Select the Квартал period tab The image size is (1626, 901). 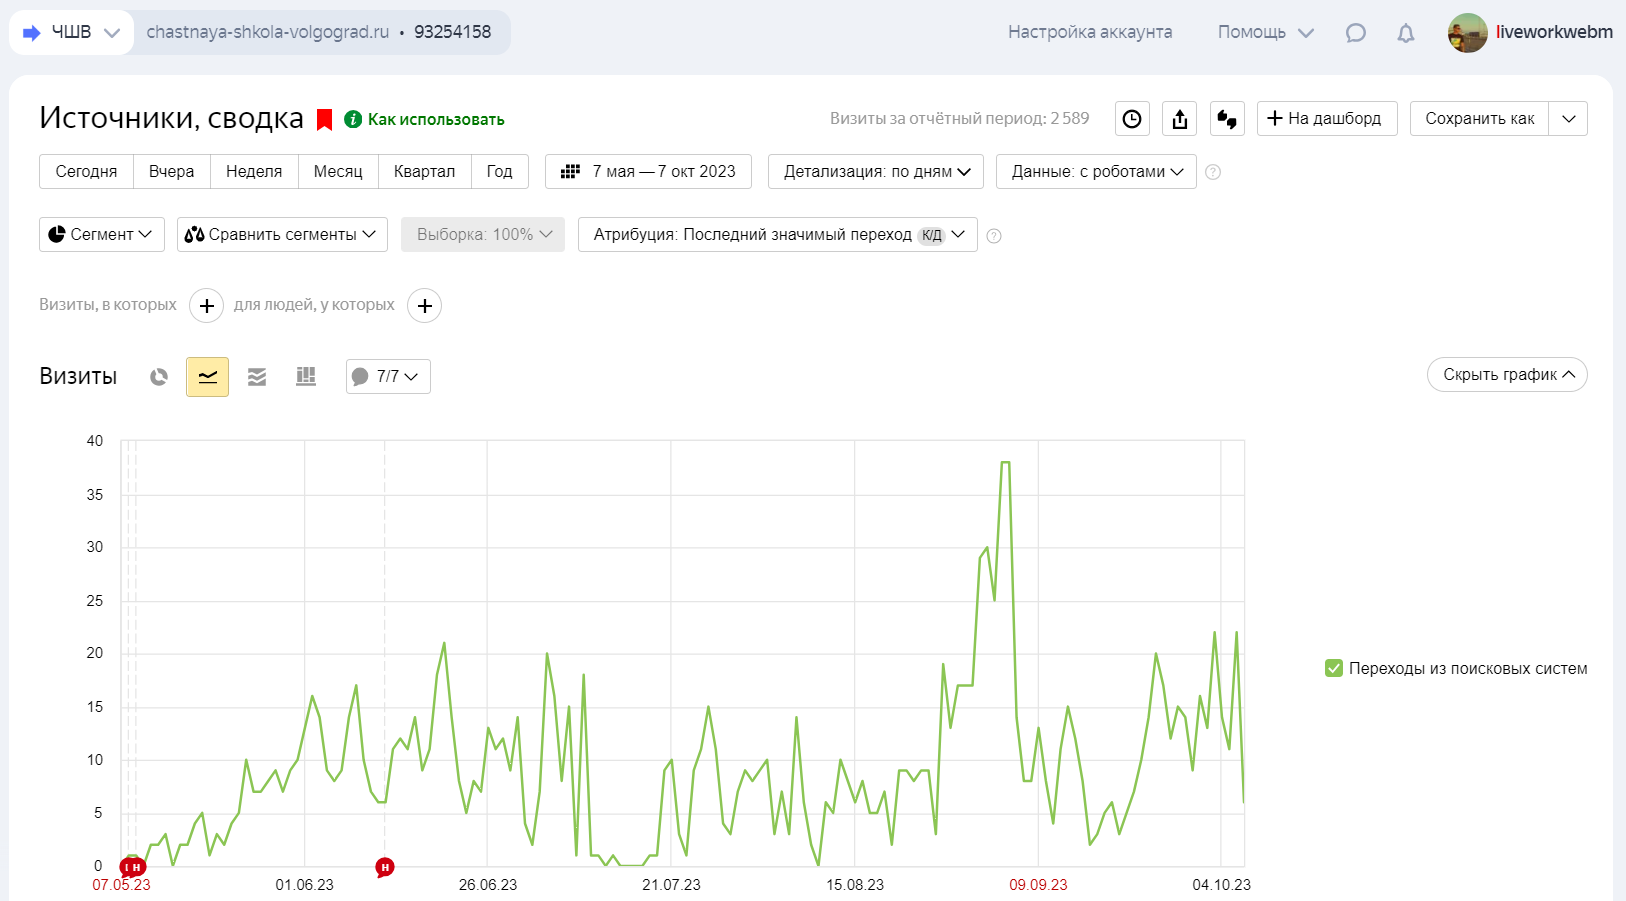click(x=424, y=171)
